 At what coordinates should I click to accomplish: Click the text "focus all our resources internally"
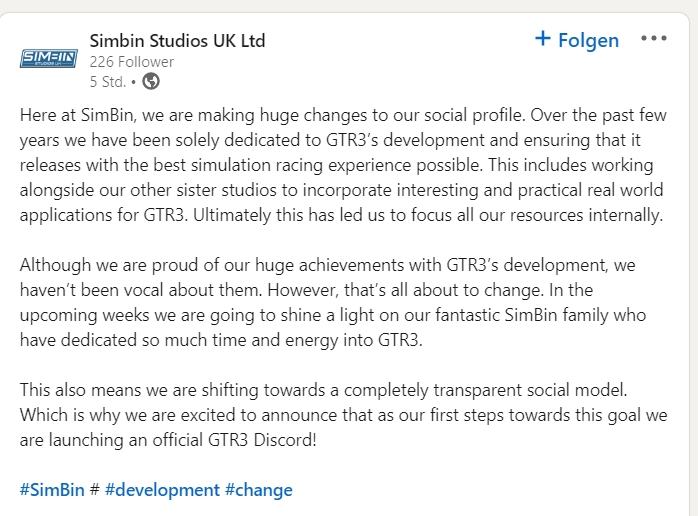(537, 215)
